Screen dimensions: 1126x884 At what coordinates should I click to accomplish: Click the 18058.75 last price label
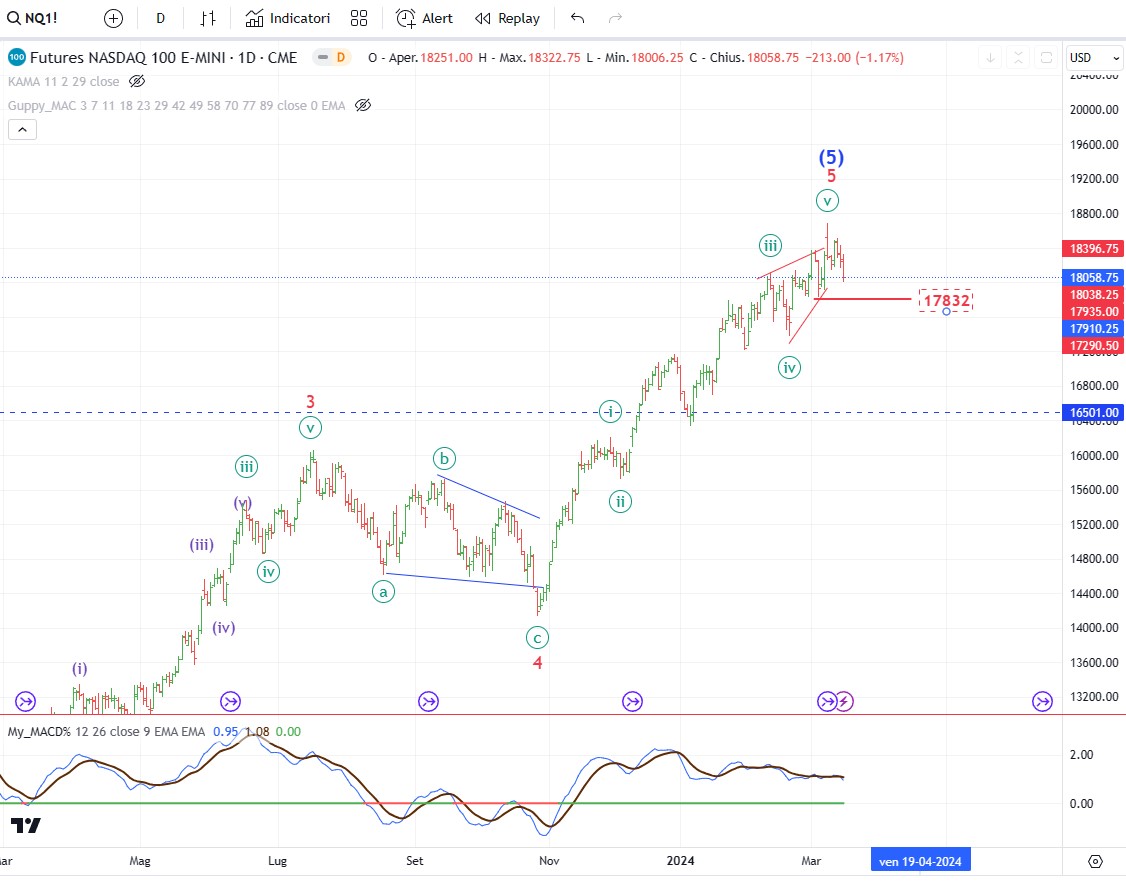point(1094,277)
